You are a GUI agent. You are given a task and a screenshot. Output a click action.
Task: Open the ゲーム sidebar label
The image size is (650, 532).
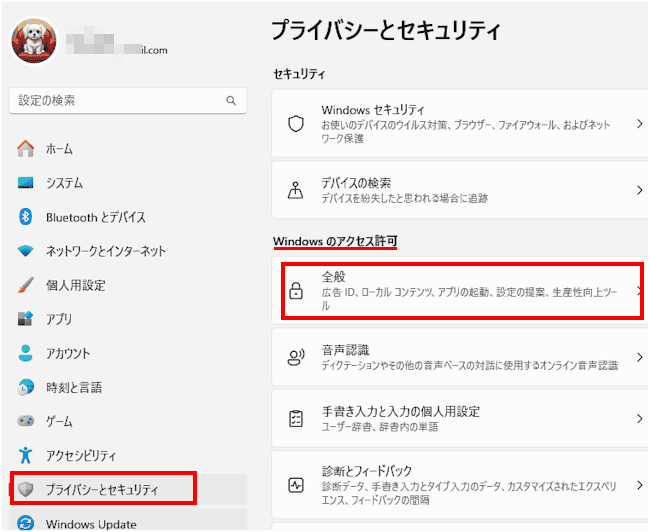coord(59,421)
